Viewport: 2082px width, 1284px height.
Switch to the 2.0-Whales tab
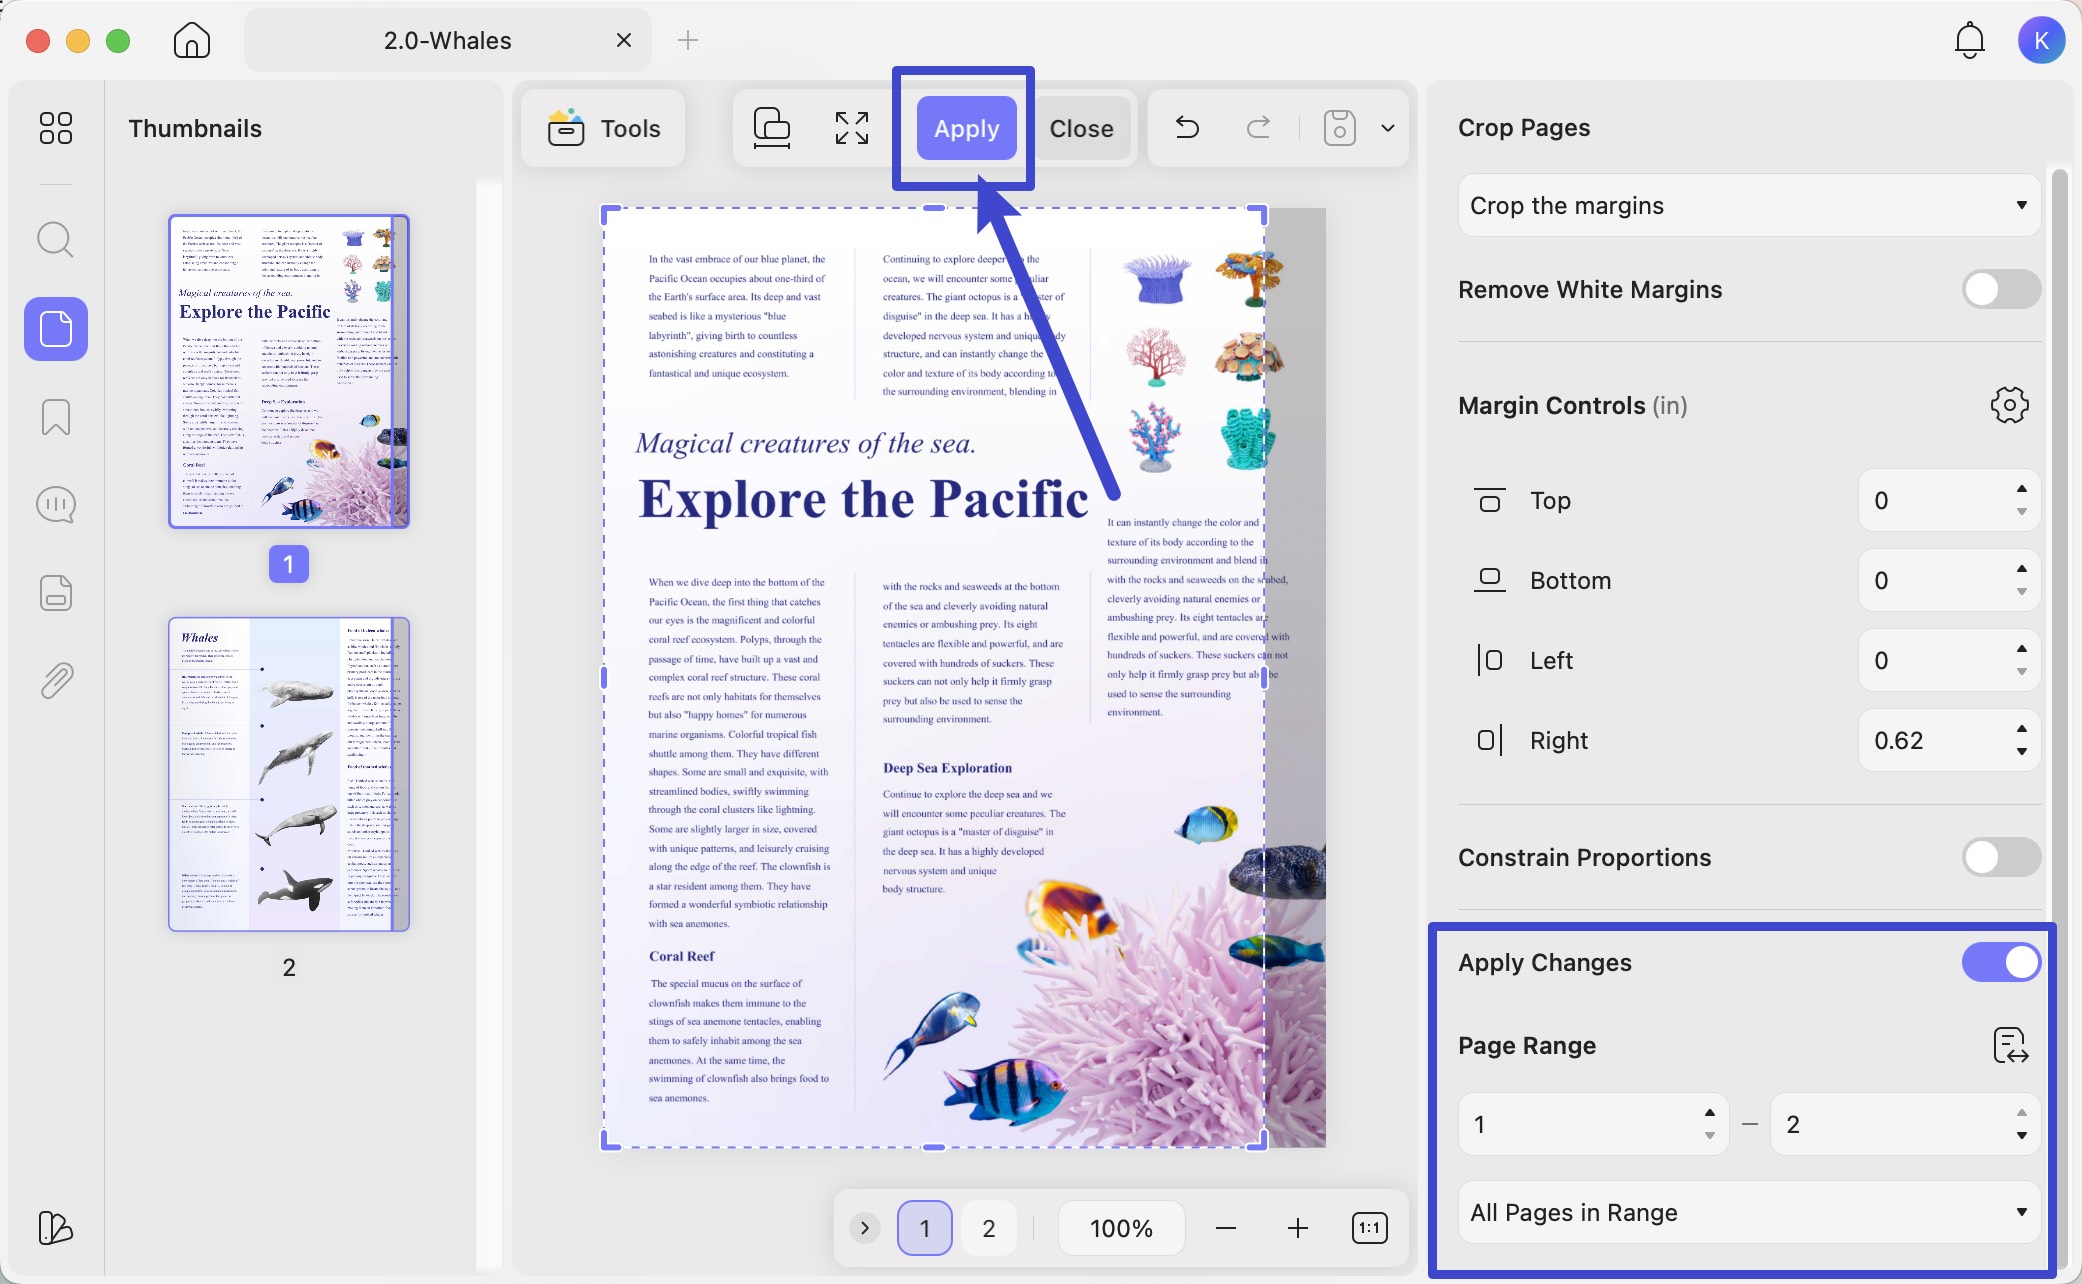447,40
